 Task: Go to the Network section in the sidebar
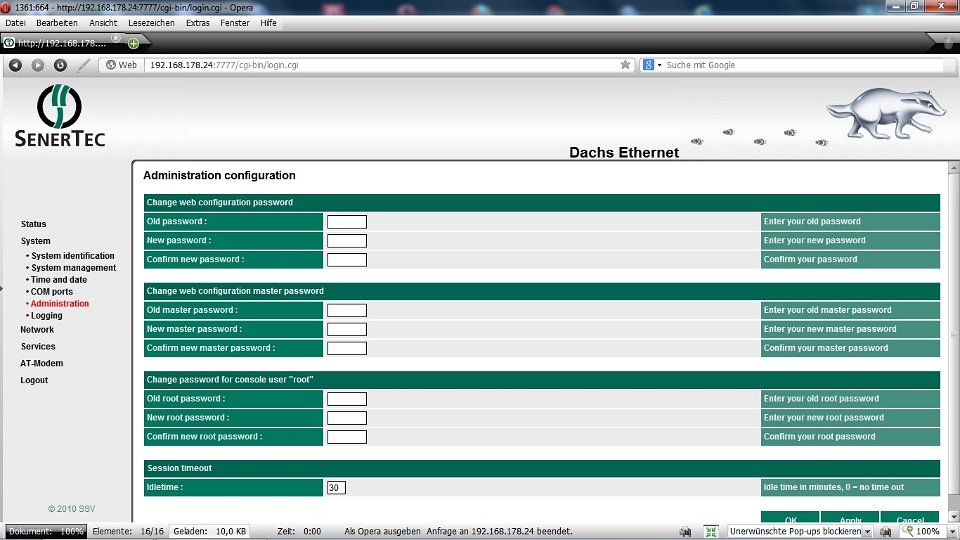click(37, 330)
